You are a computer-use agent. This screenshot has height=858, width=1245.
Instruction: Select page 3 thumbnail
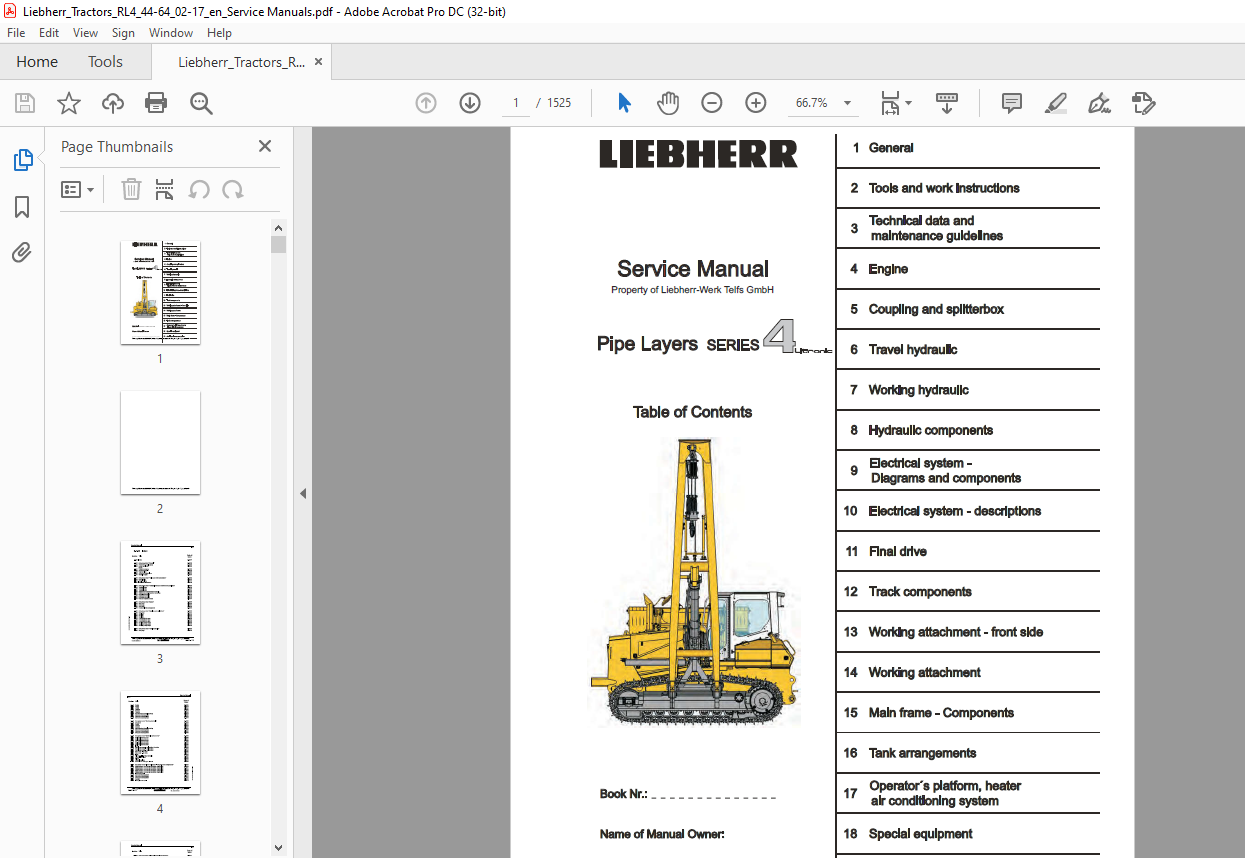point(160,592)
